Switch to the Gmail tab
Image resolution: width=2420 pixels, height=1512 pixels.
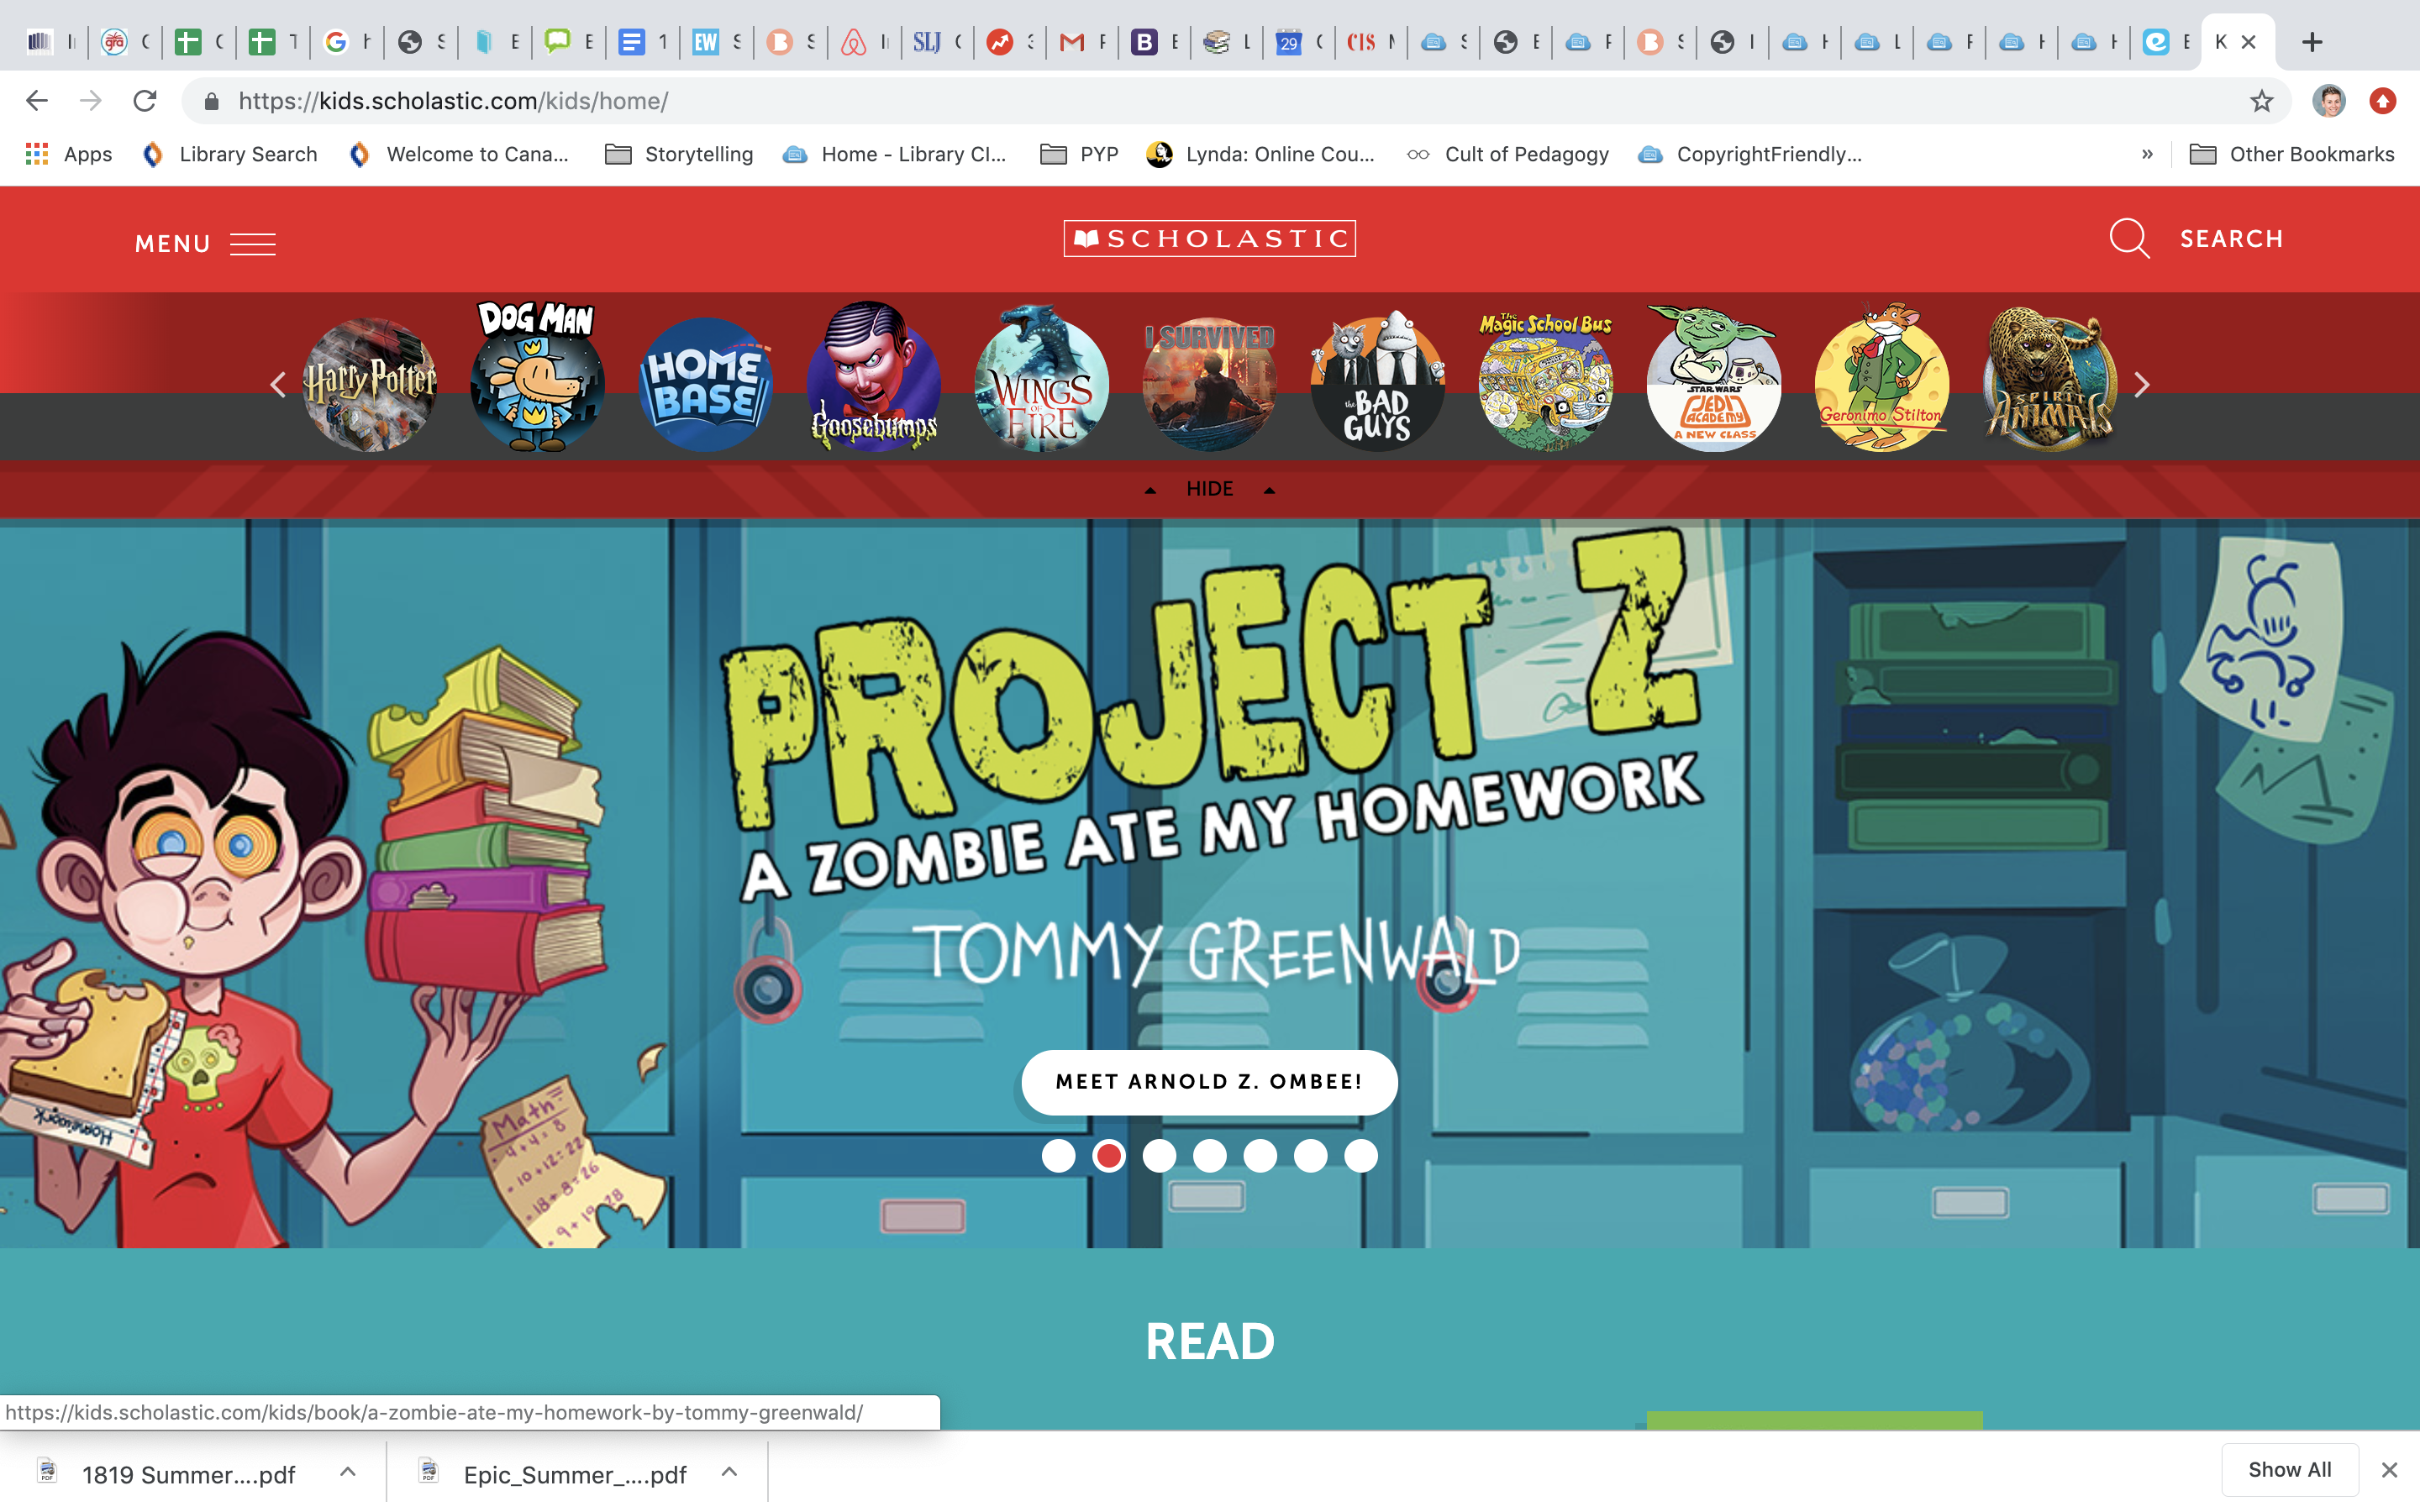coord(1084,42)
